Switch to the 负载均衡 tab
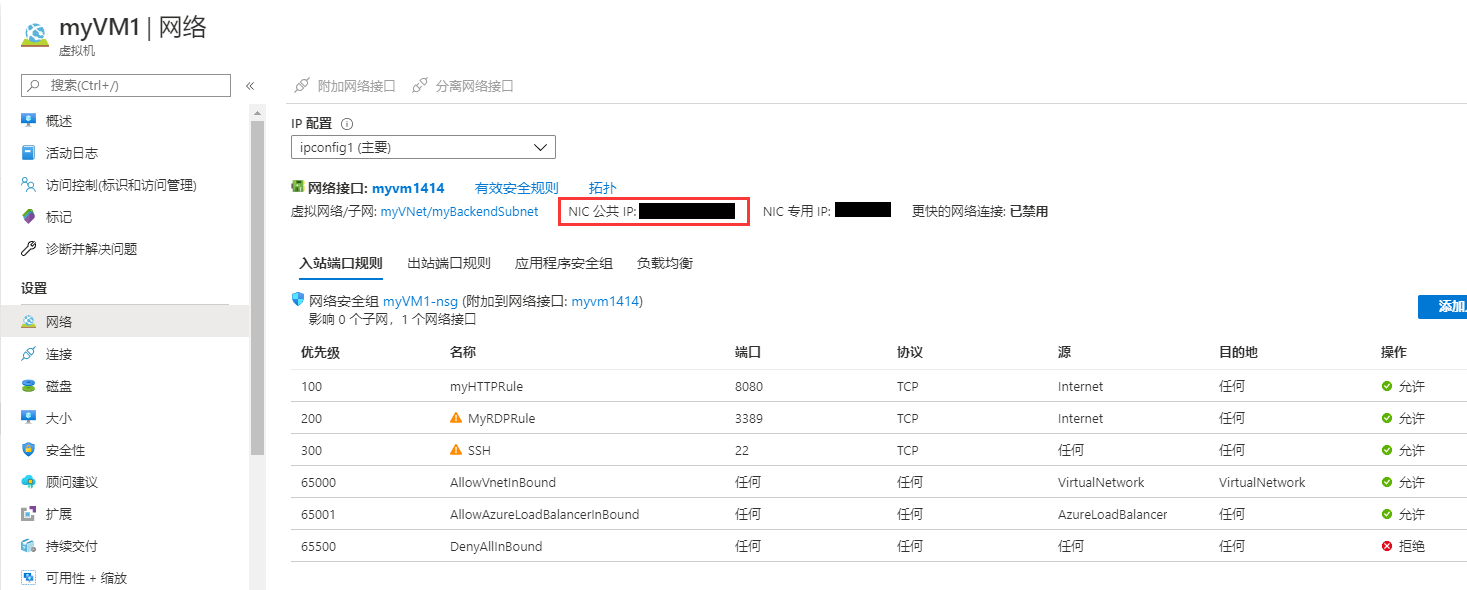1467x590 pixels. point(665,263)
